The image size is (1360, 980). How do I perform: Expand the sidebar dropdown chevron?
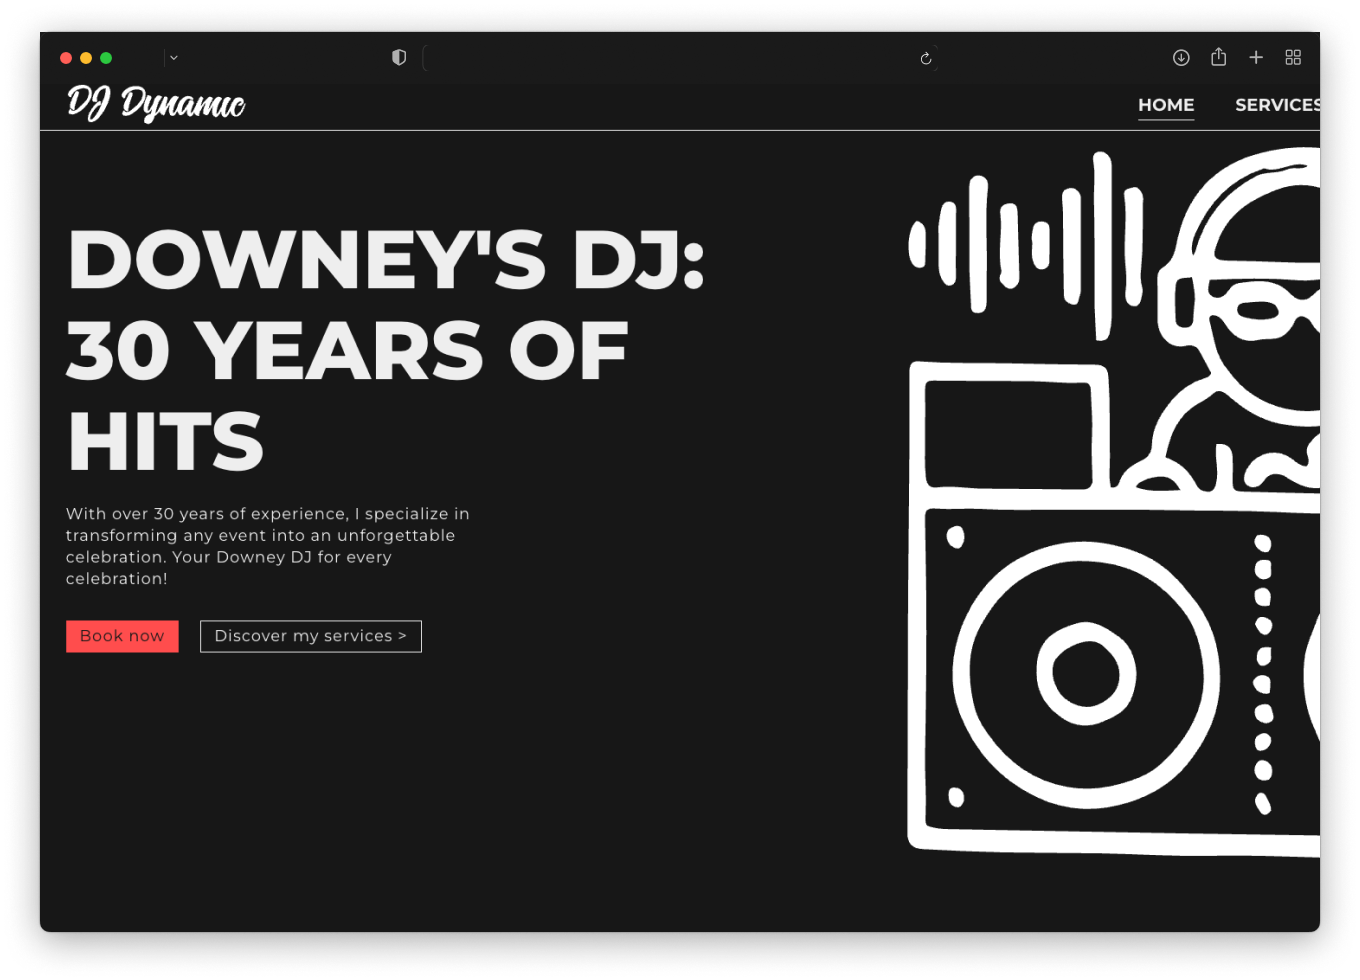(x=174, y=58)
